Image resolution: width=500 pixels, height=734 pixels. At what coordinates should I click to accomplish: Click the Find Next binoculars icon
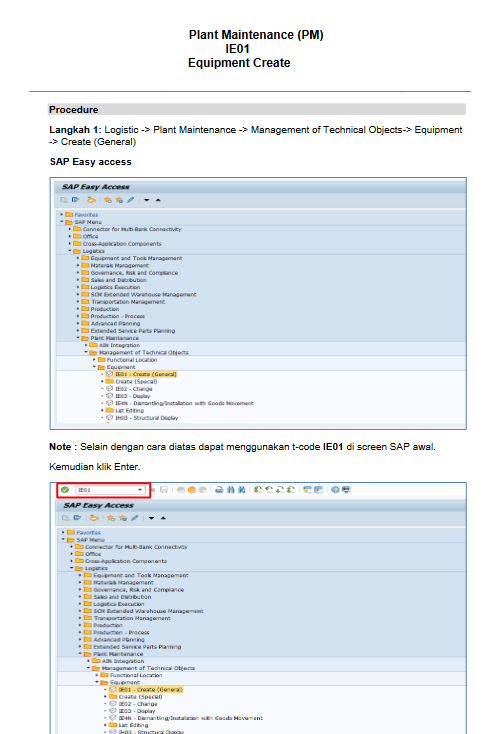click(242, 490)
